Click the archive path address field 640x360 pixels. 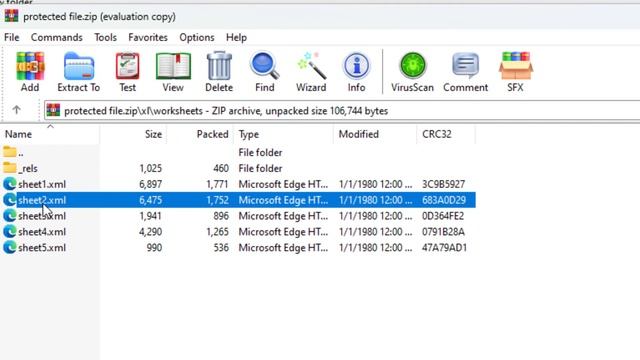click(342, 111)
